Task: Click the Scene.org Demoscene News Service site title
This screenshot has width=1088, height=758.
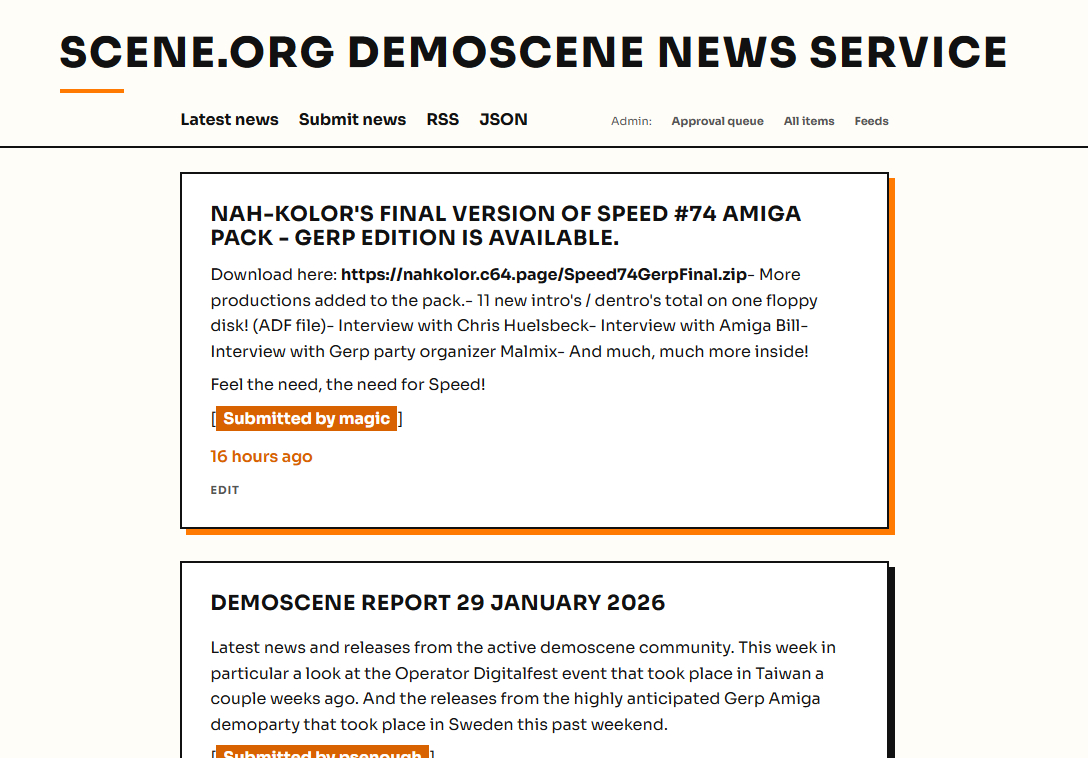Action: (533, 53)
